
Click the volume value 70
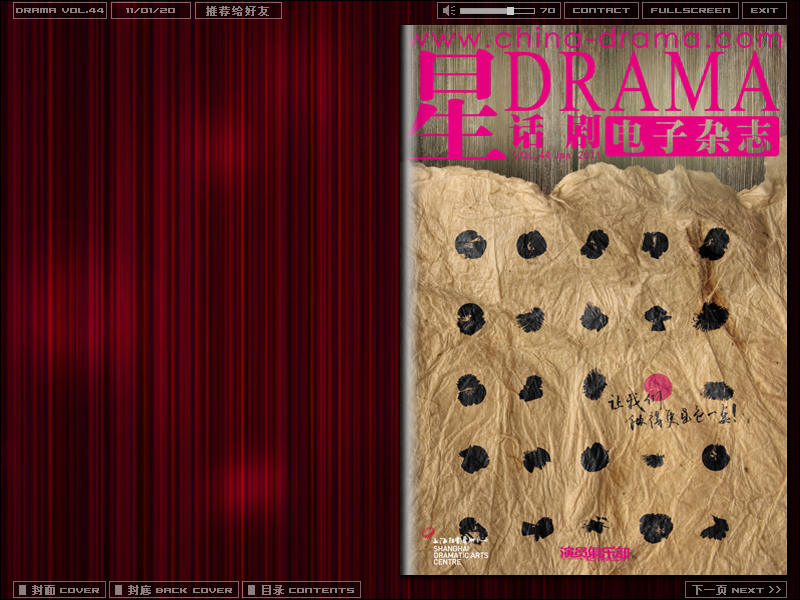(x=547, y=10)
